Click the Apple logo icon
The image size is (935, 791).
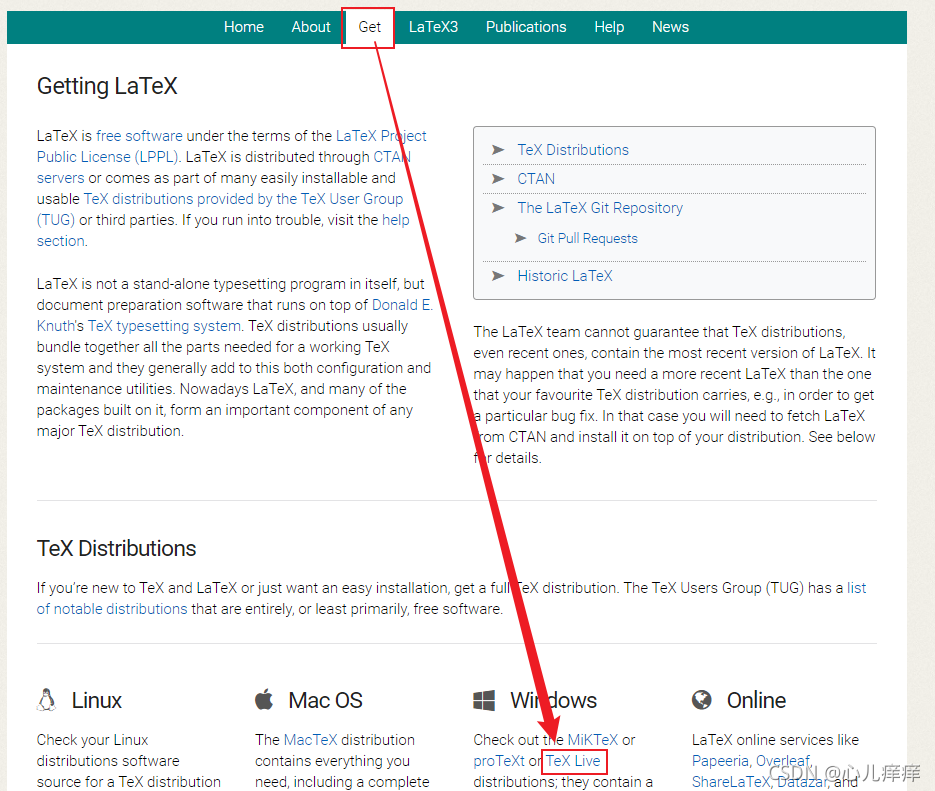coord(264,700)
